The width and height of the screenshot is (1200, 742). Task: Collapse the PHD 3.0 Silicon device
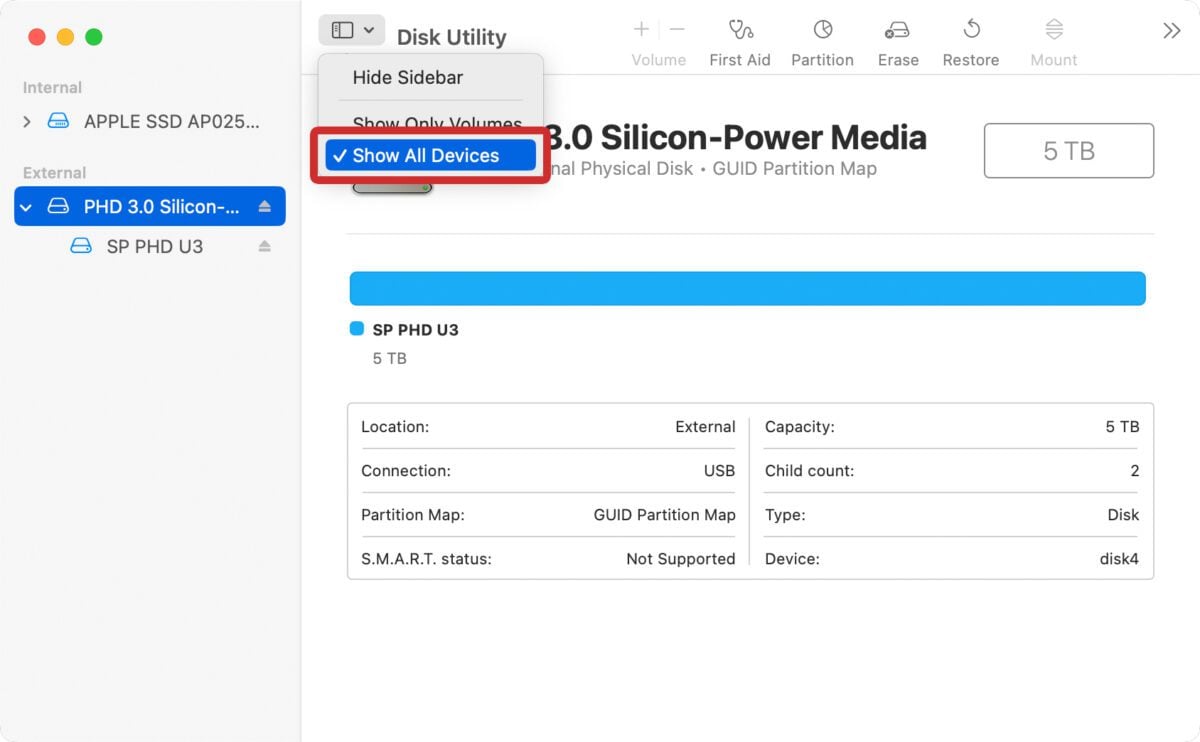coord(26,206)
